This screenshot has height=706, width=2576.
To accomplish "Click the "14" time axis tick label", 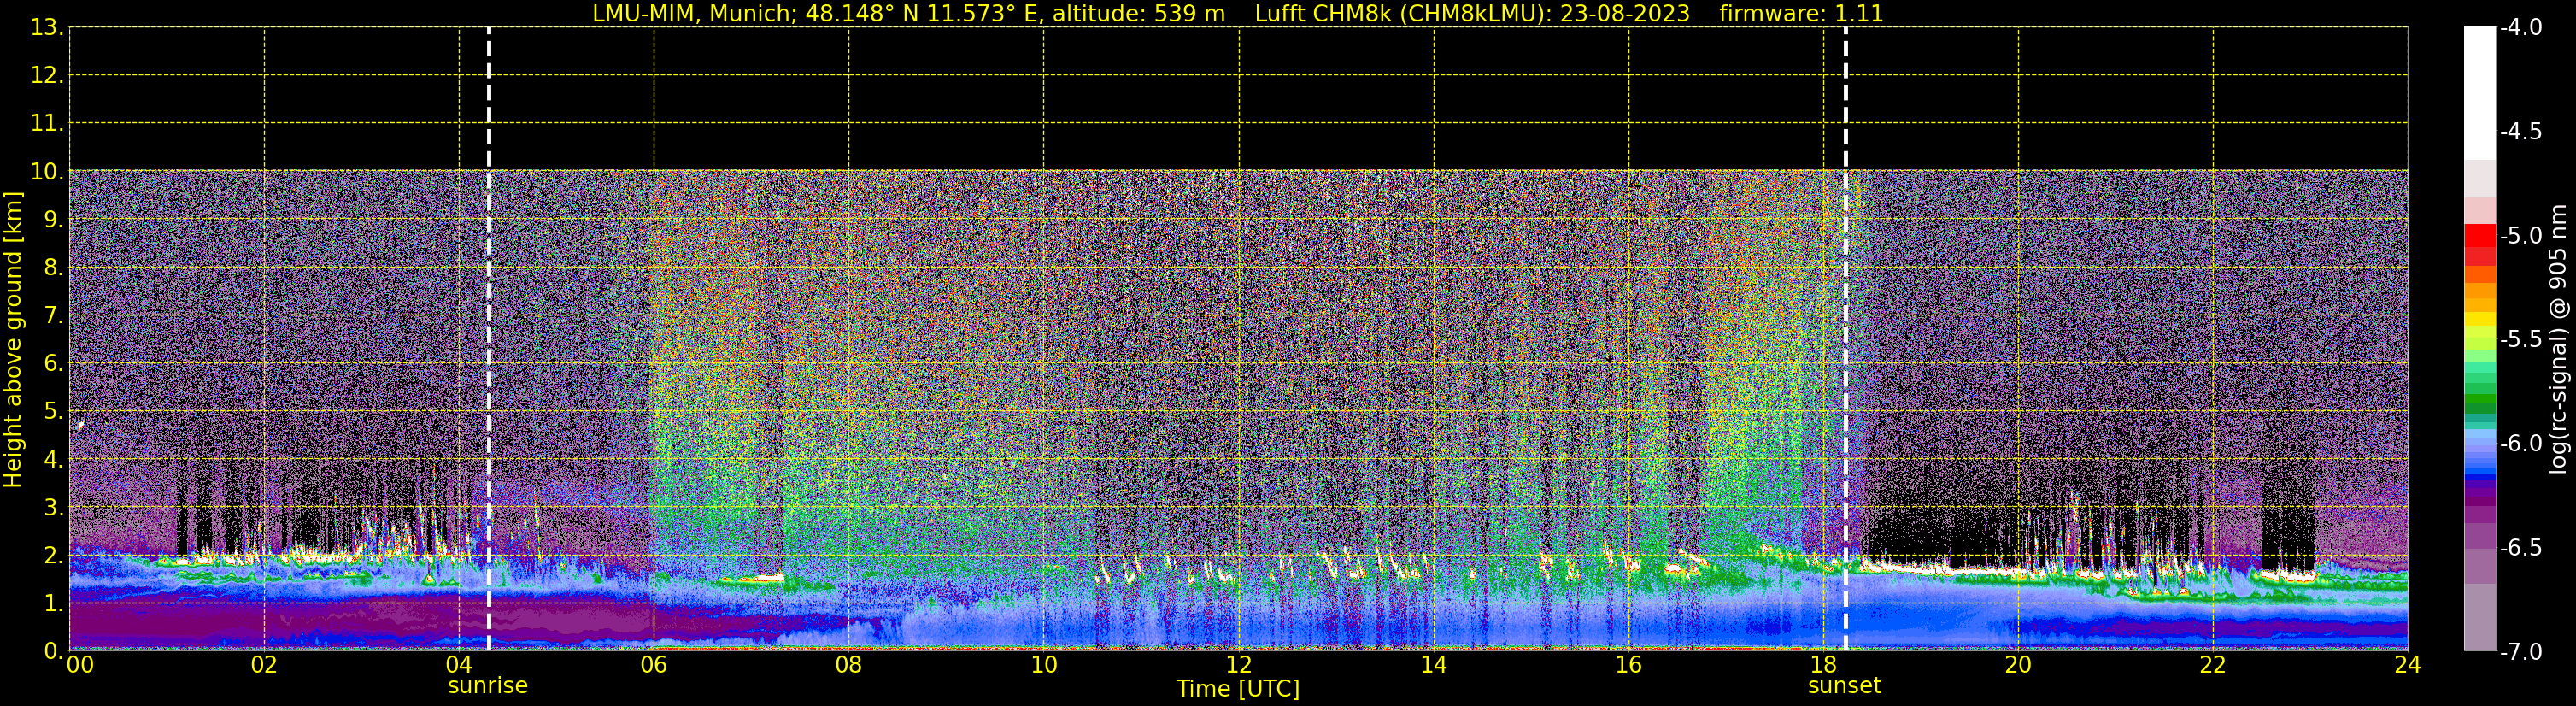I will [x=1434, y=665].
